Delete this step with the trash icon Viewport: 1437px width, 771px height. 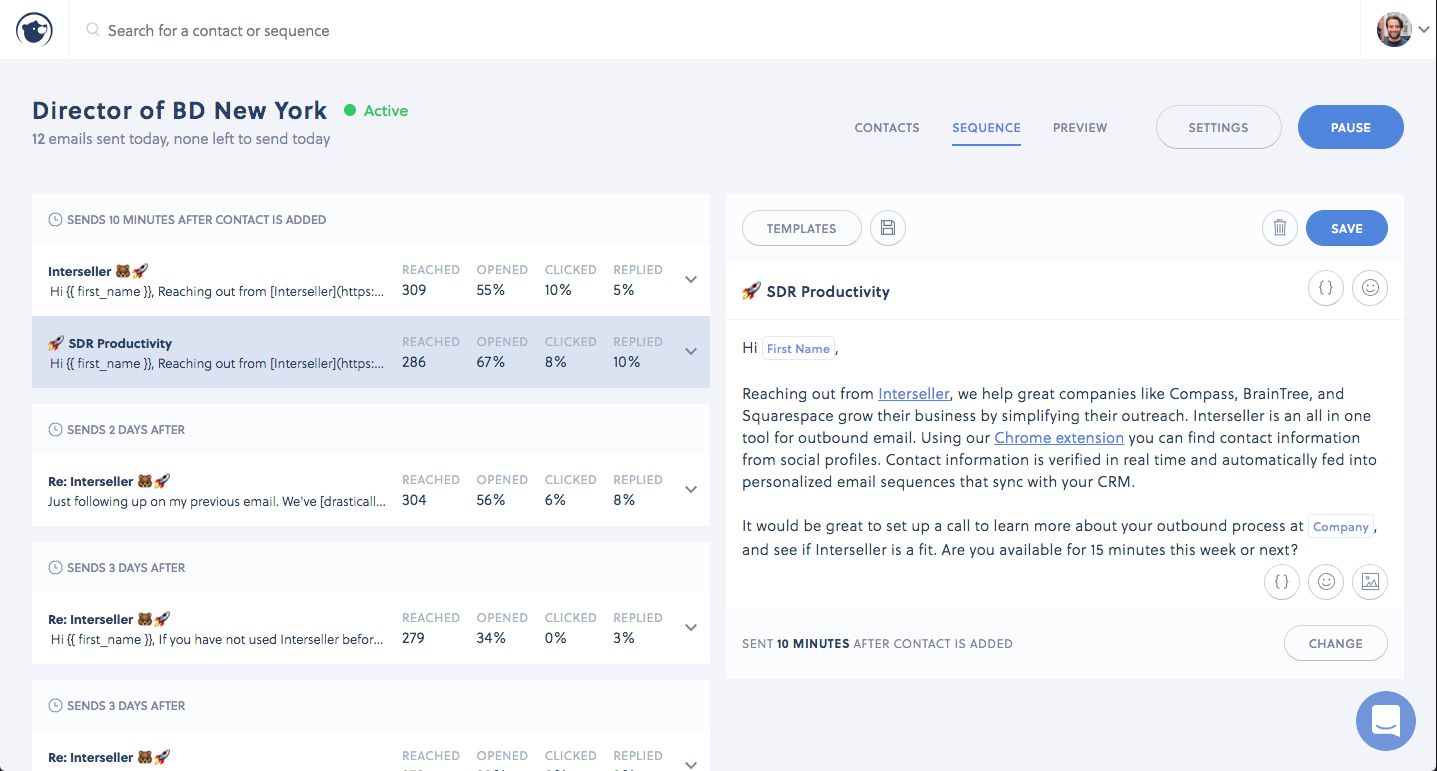[1280, 228]
